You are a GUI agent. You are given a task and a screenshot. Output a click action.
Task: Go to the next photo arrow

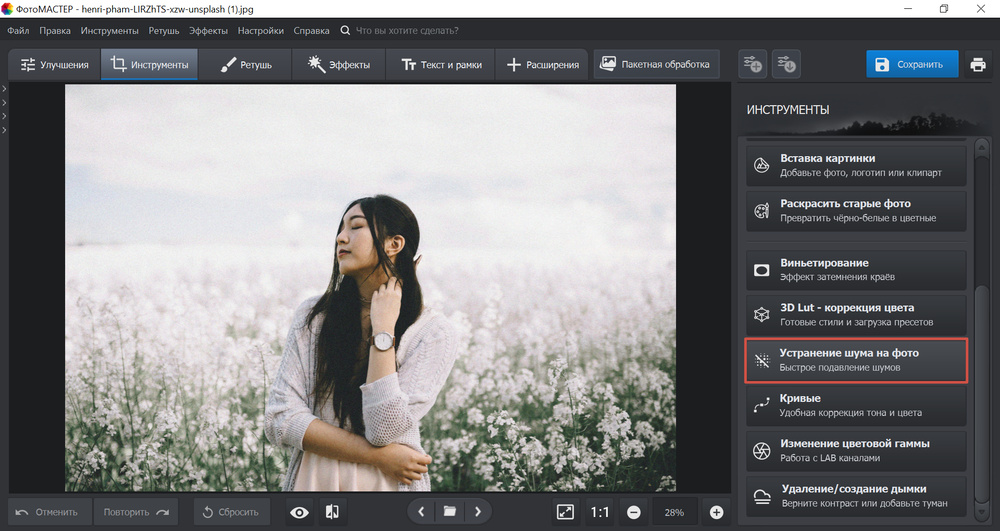tap(478, 512)
